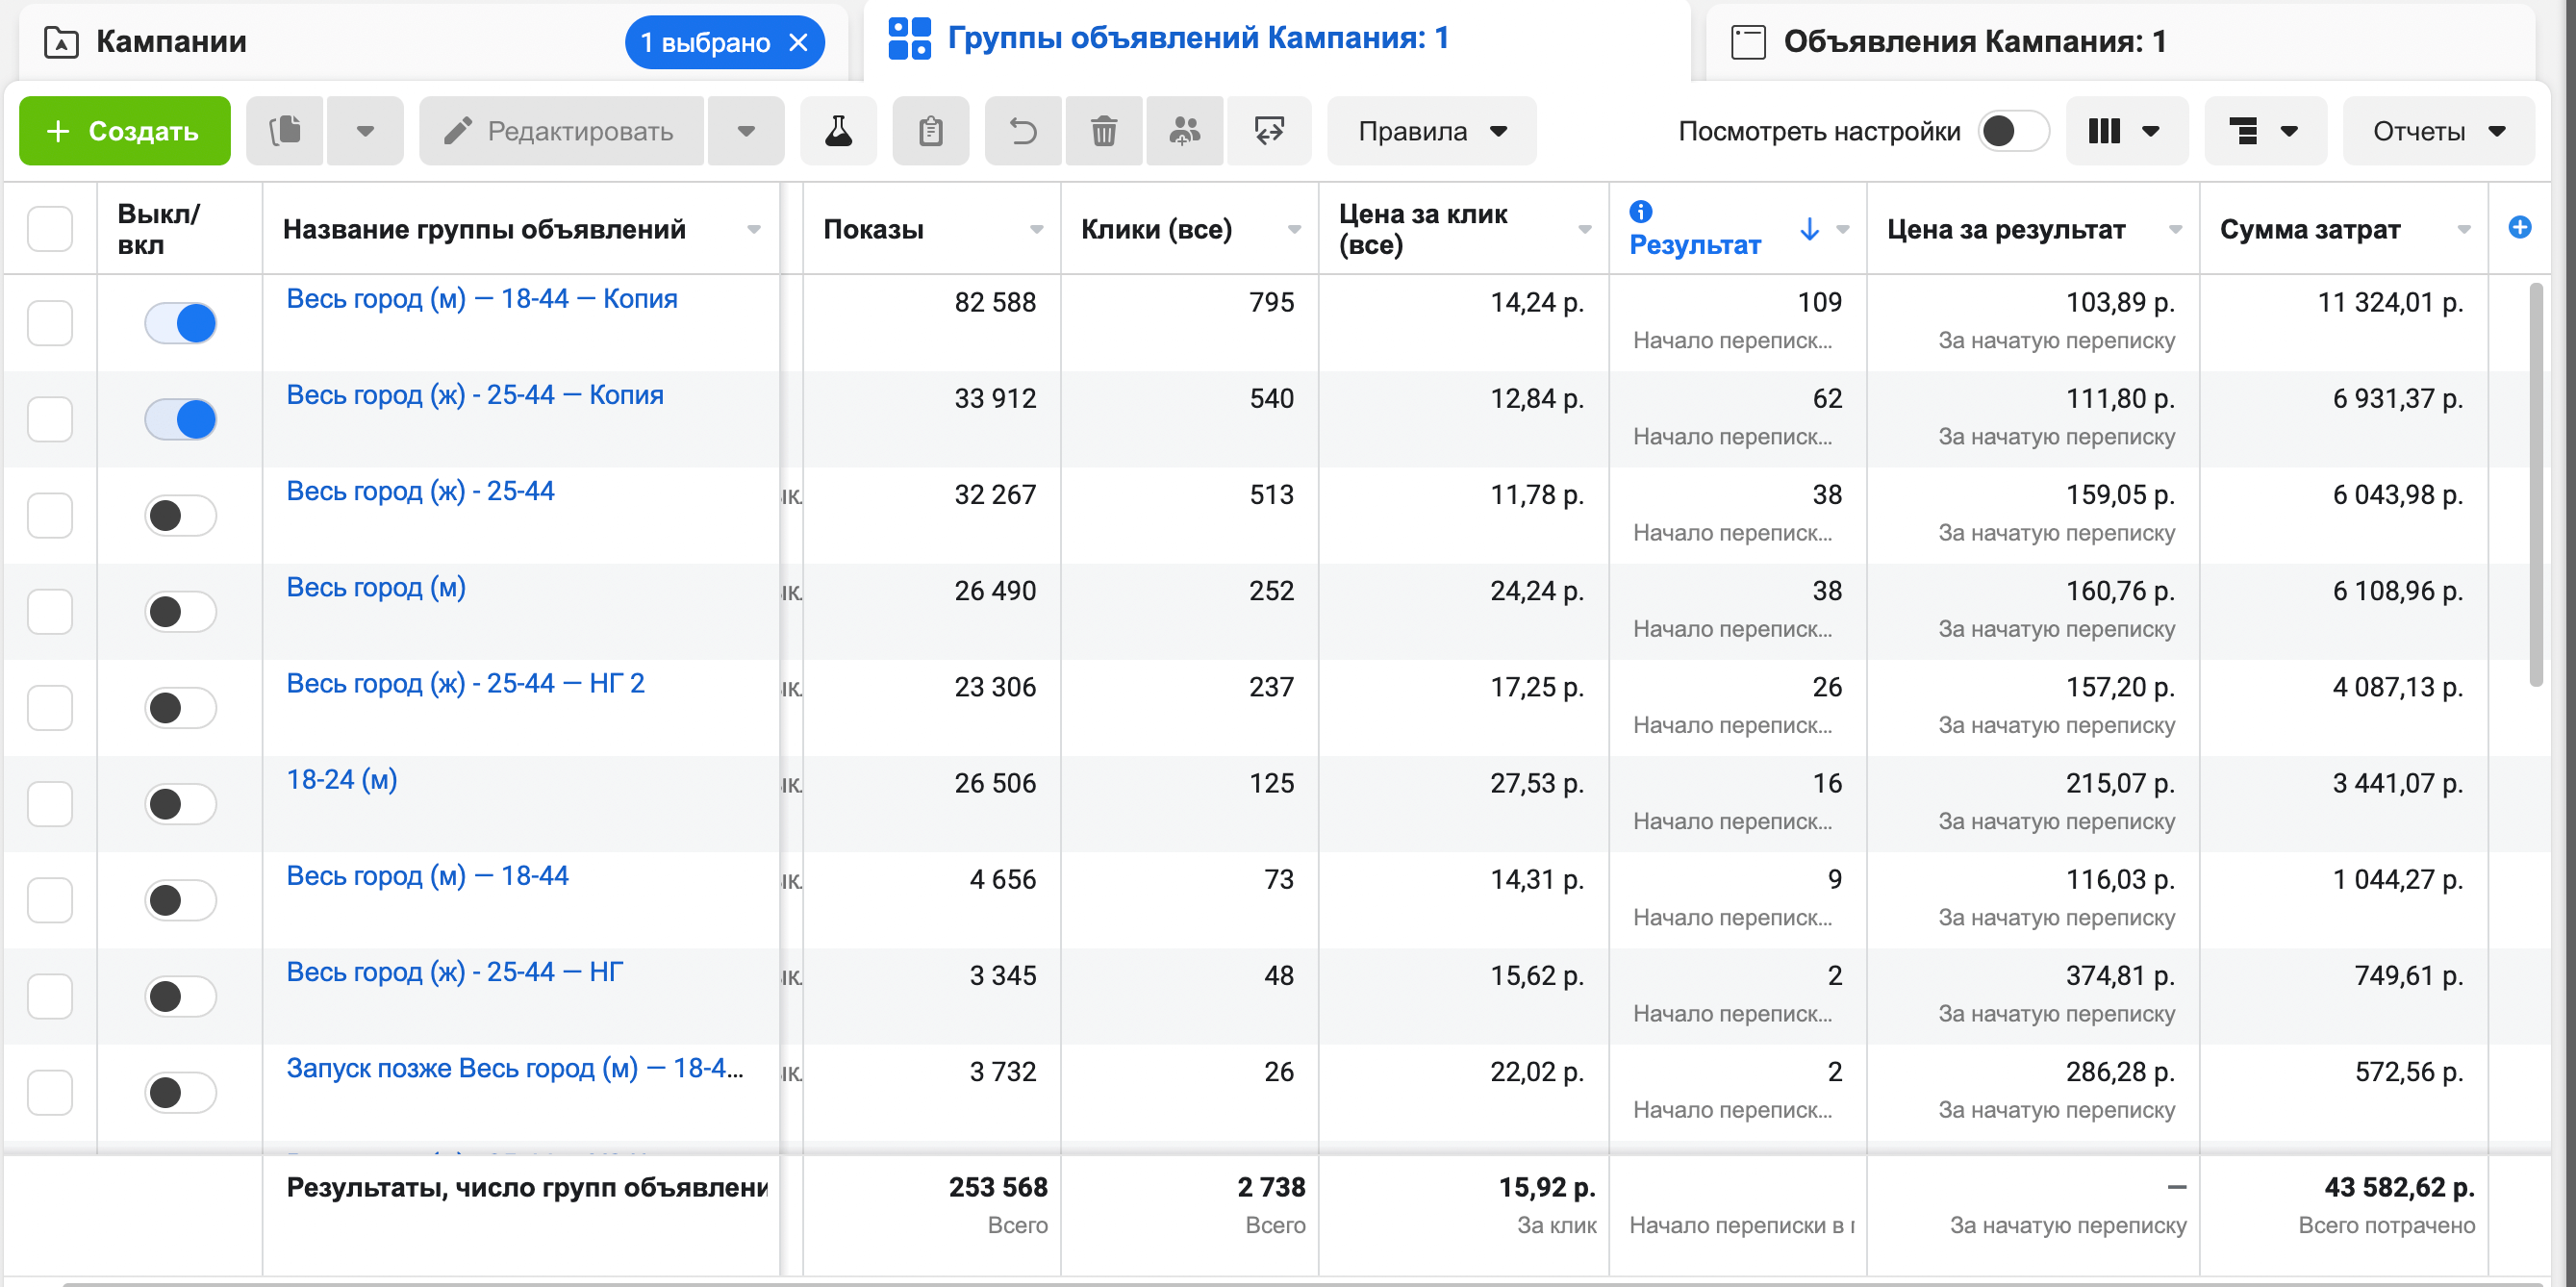The image size is (2576, 1287).
Task: Click the vertical table scrollbar
Action: tap(2535, 485)
